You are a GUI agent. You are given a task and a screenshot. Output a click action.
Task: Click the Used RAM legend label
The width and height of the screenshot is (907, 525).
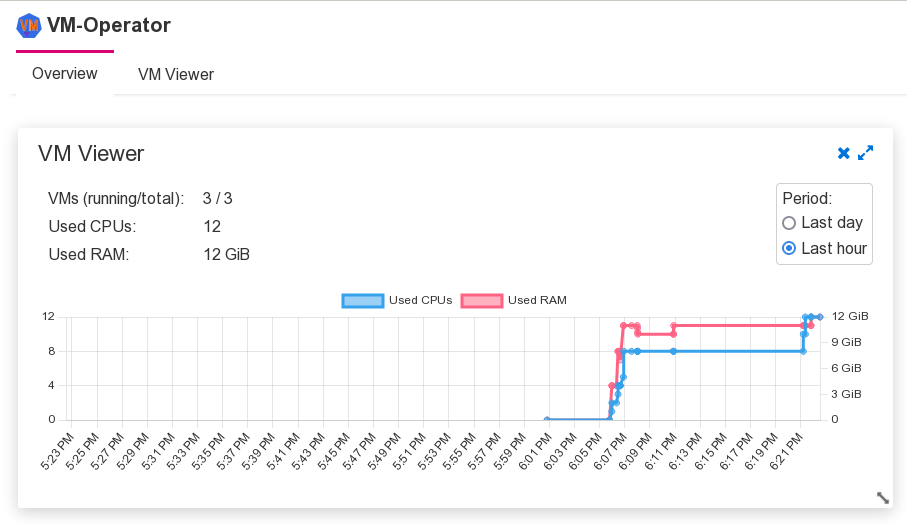538,300
